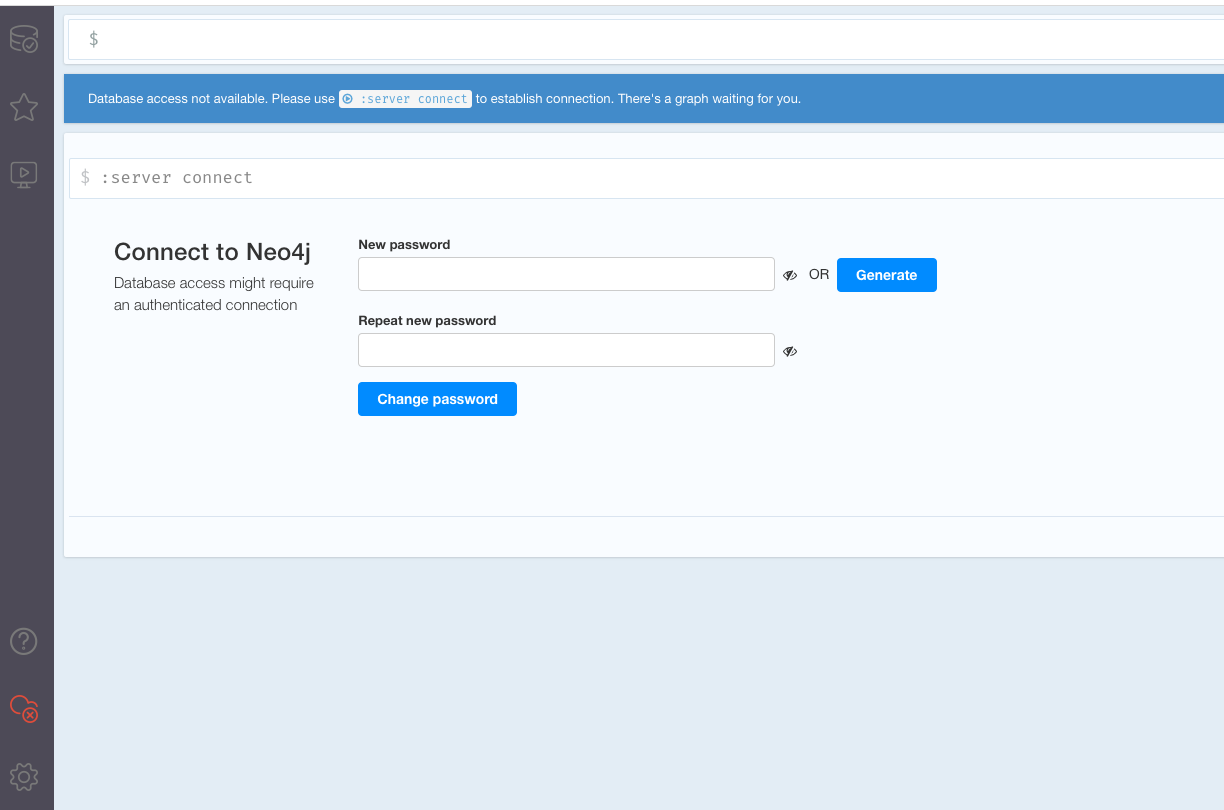Screen dimensions: 1224x810
Task: Toggle visibility of Repeat new password field
Action: [790, 351]
